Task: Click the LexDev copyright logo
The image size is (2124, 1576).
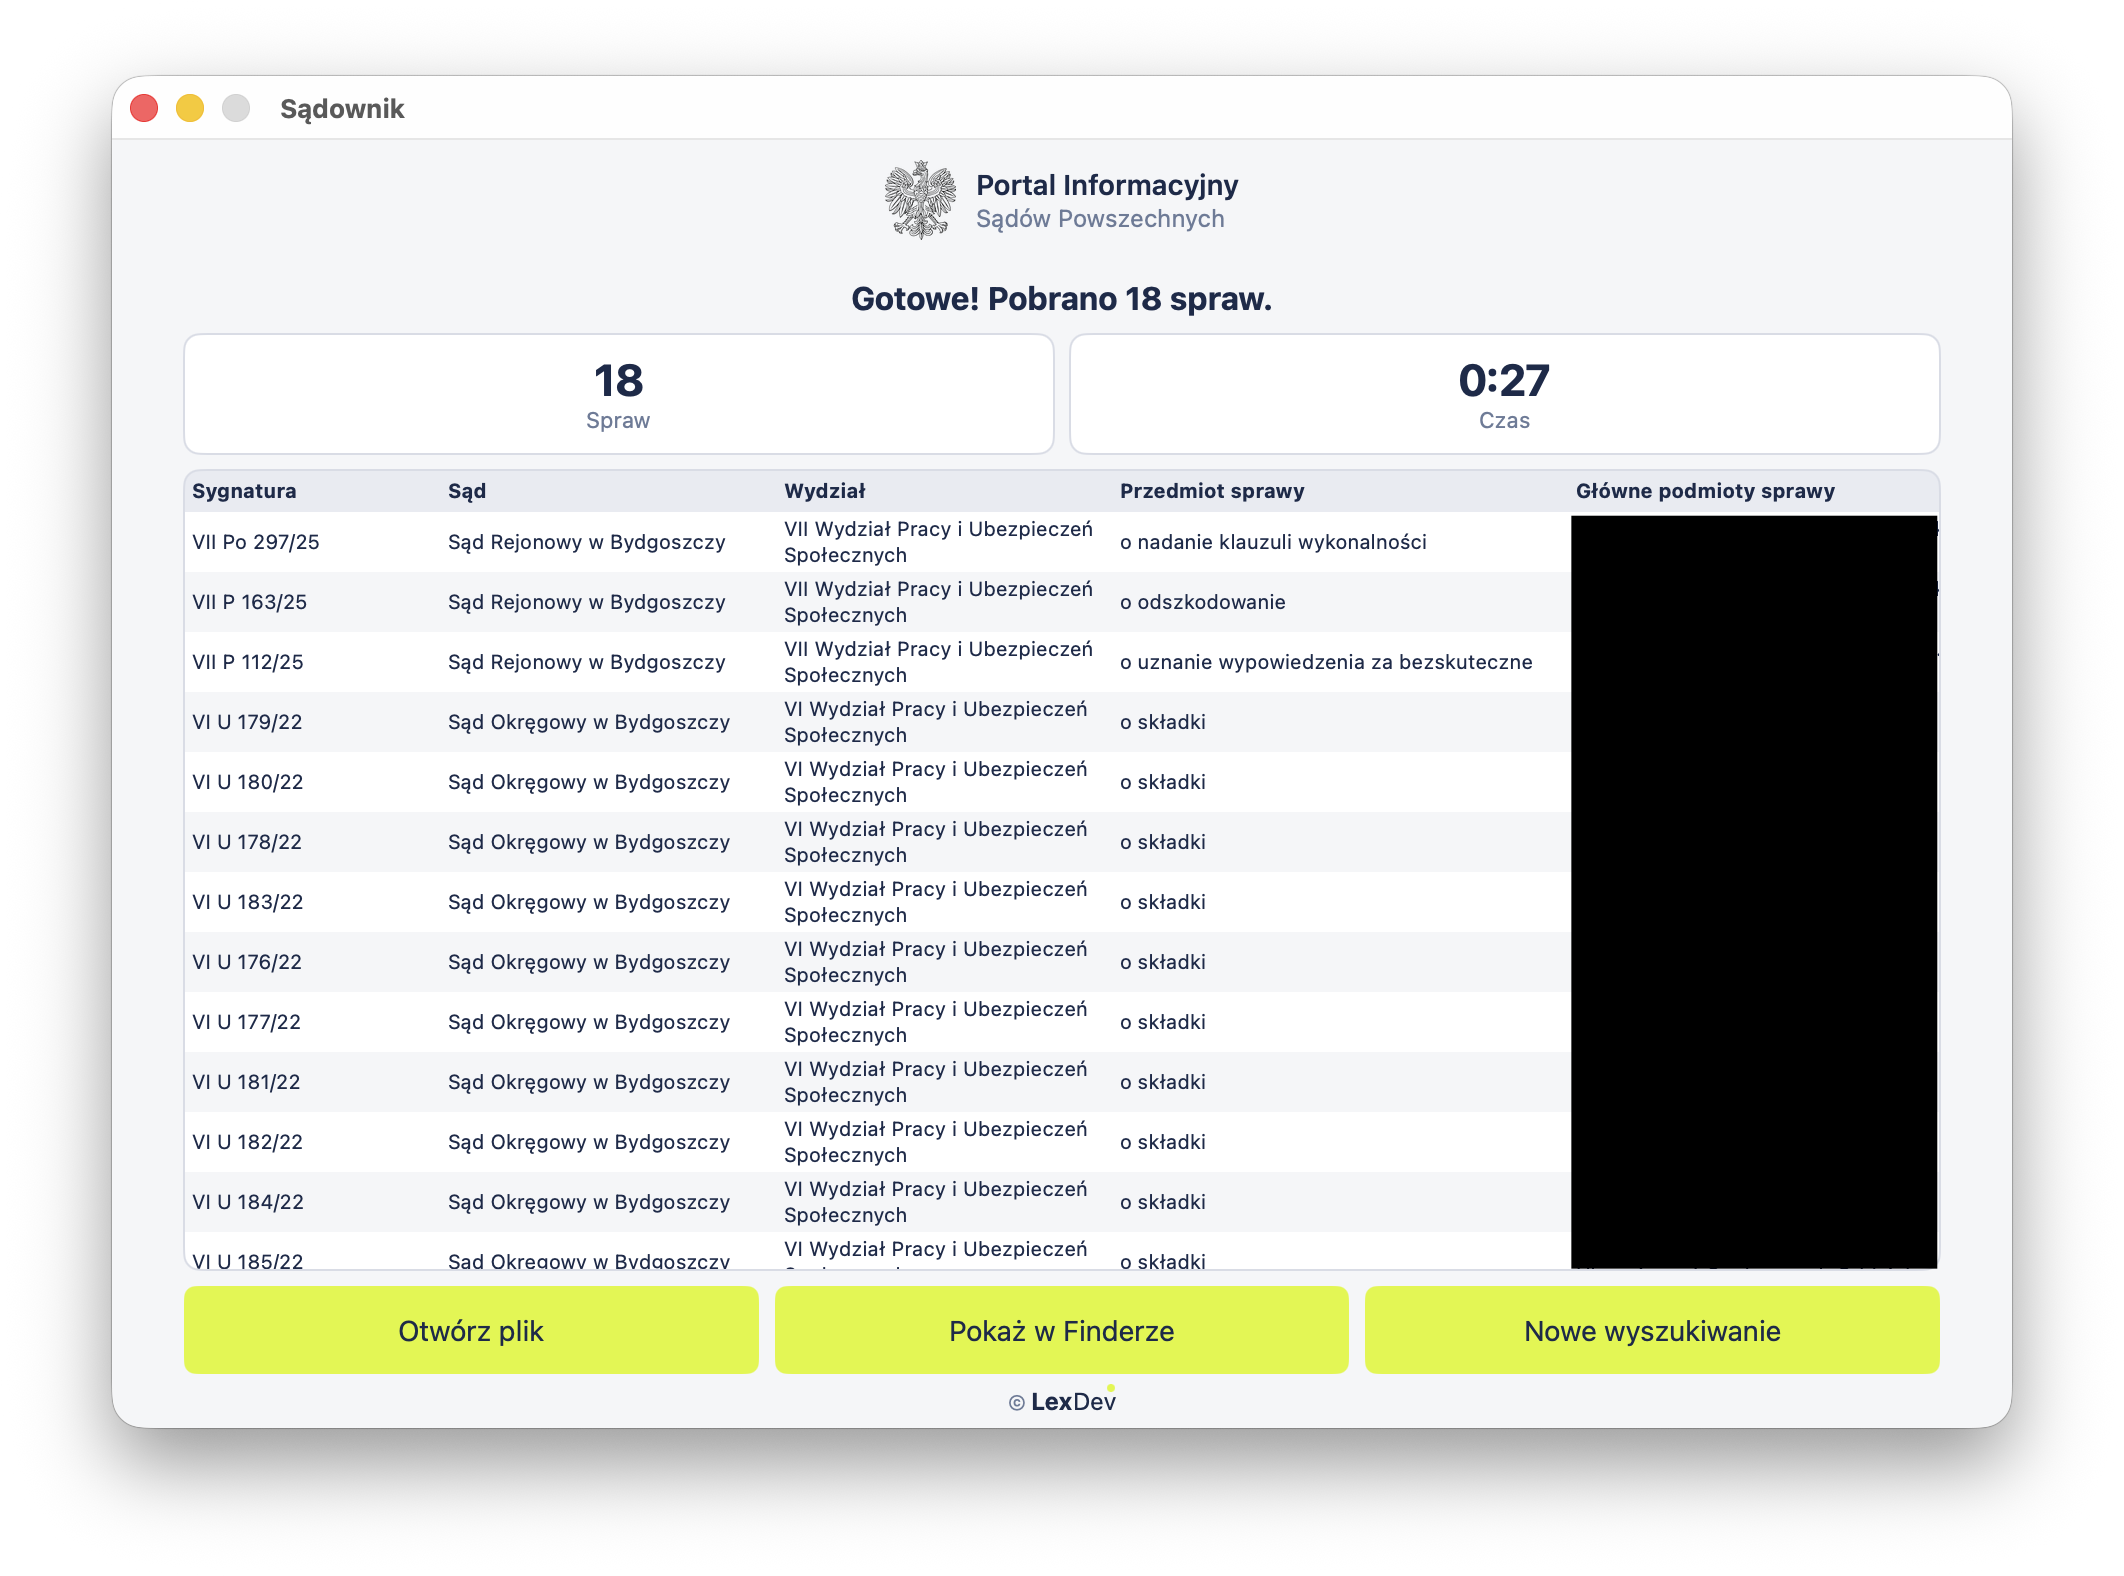Action: pyautogui.click(x=1062, y=1402)
